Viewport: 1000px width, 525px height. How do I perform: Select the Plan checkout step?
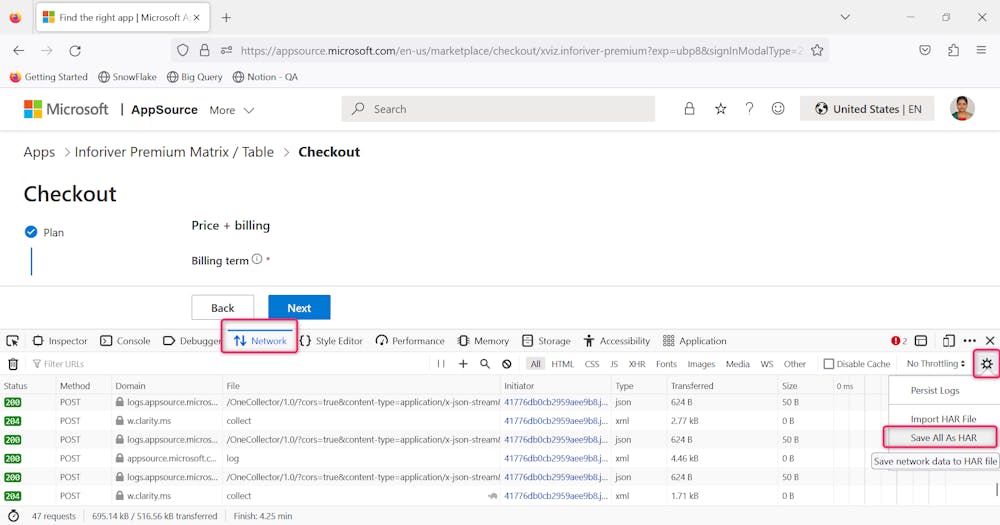point(45,232)
